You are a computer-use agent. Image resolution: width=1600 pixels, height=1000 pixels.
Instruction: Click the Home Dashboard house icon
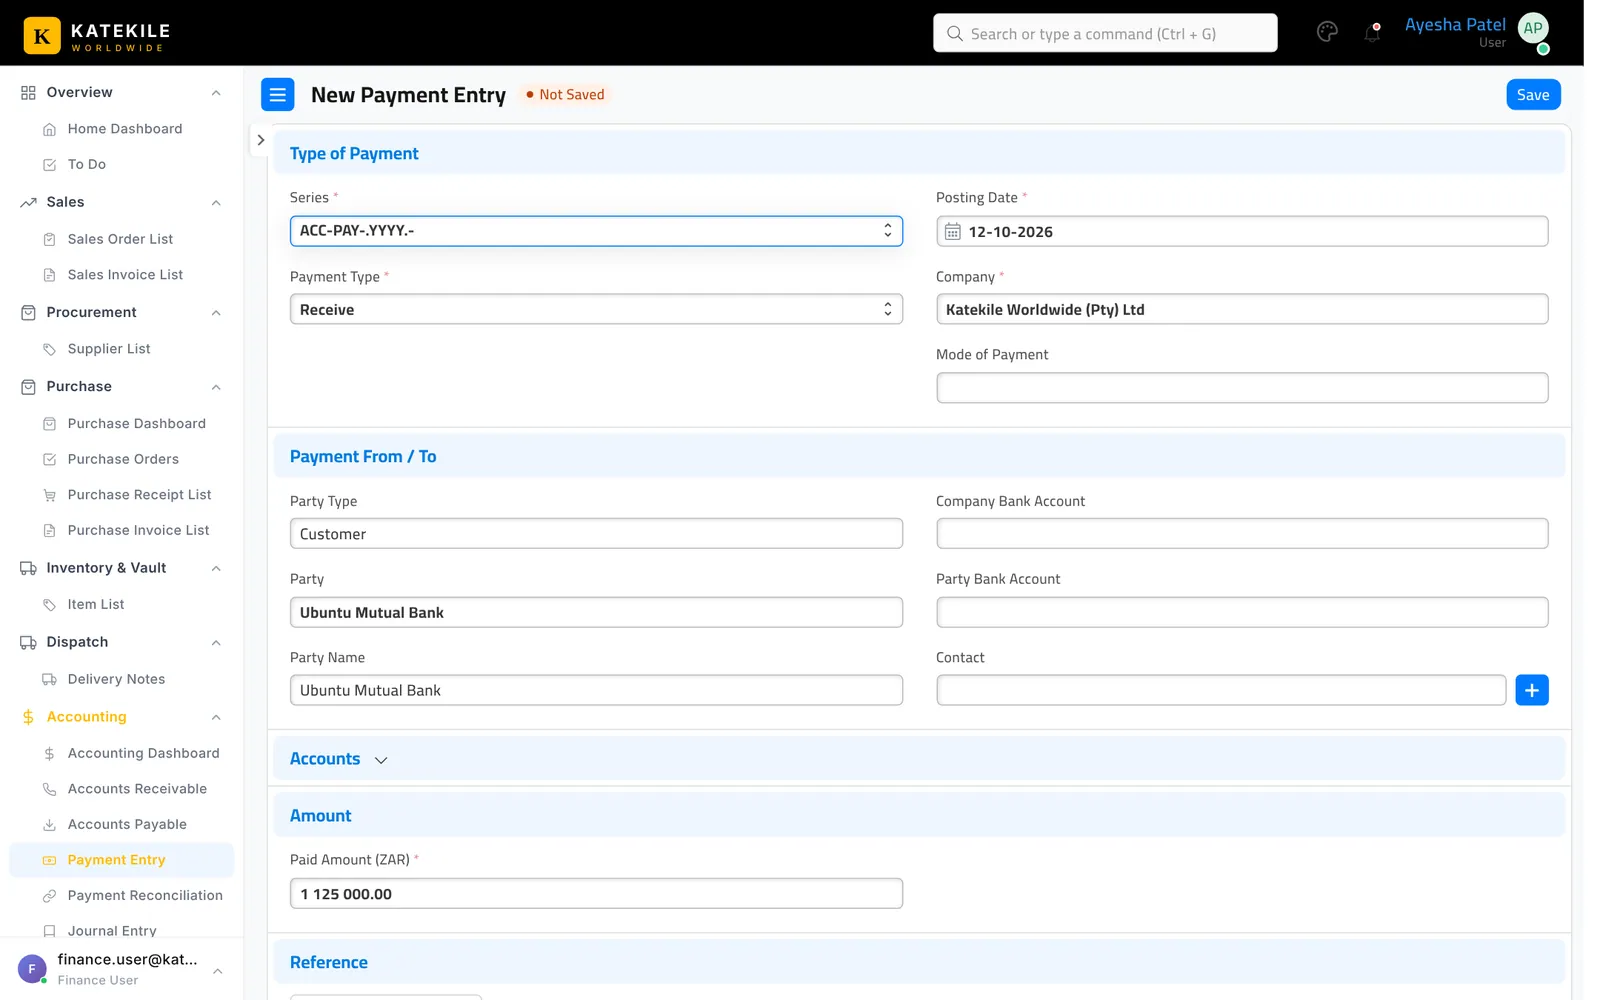pyautogui.click(x=49, y=129)
